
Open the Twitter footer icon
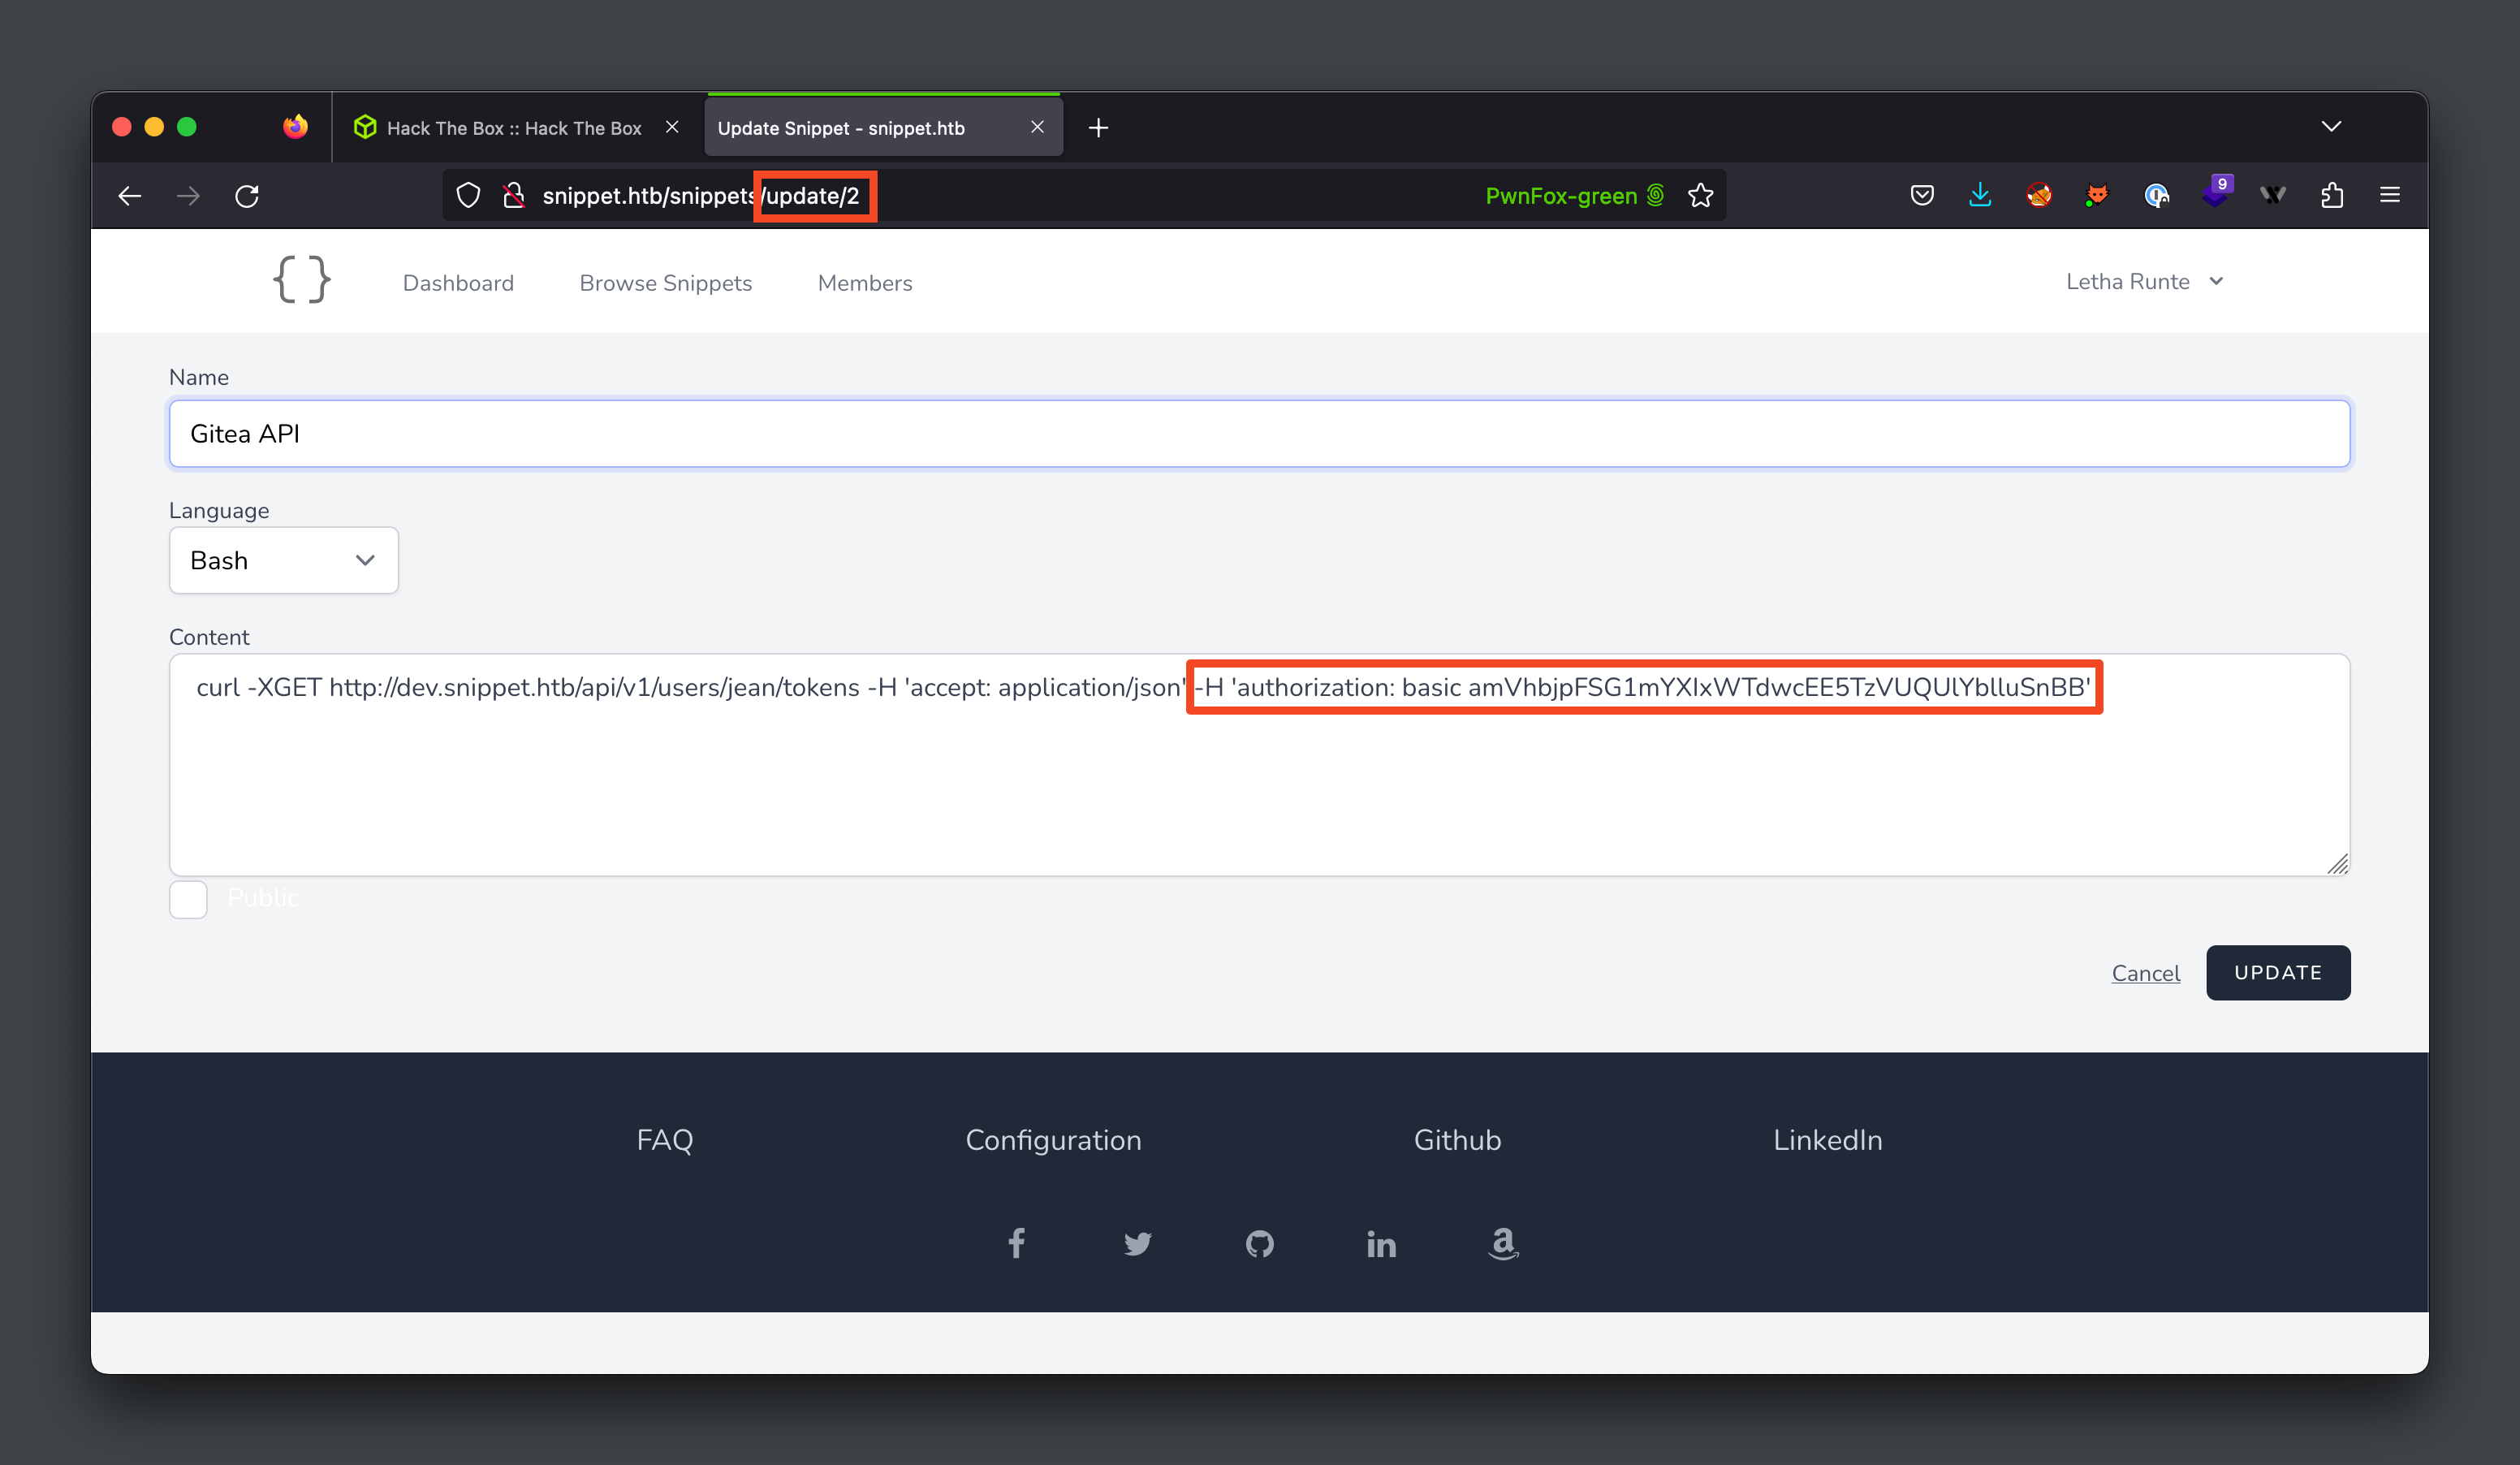coord(1137,1244)
